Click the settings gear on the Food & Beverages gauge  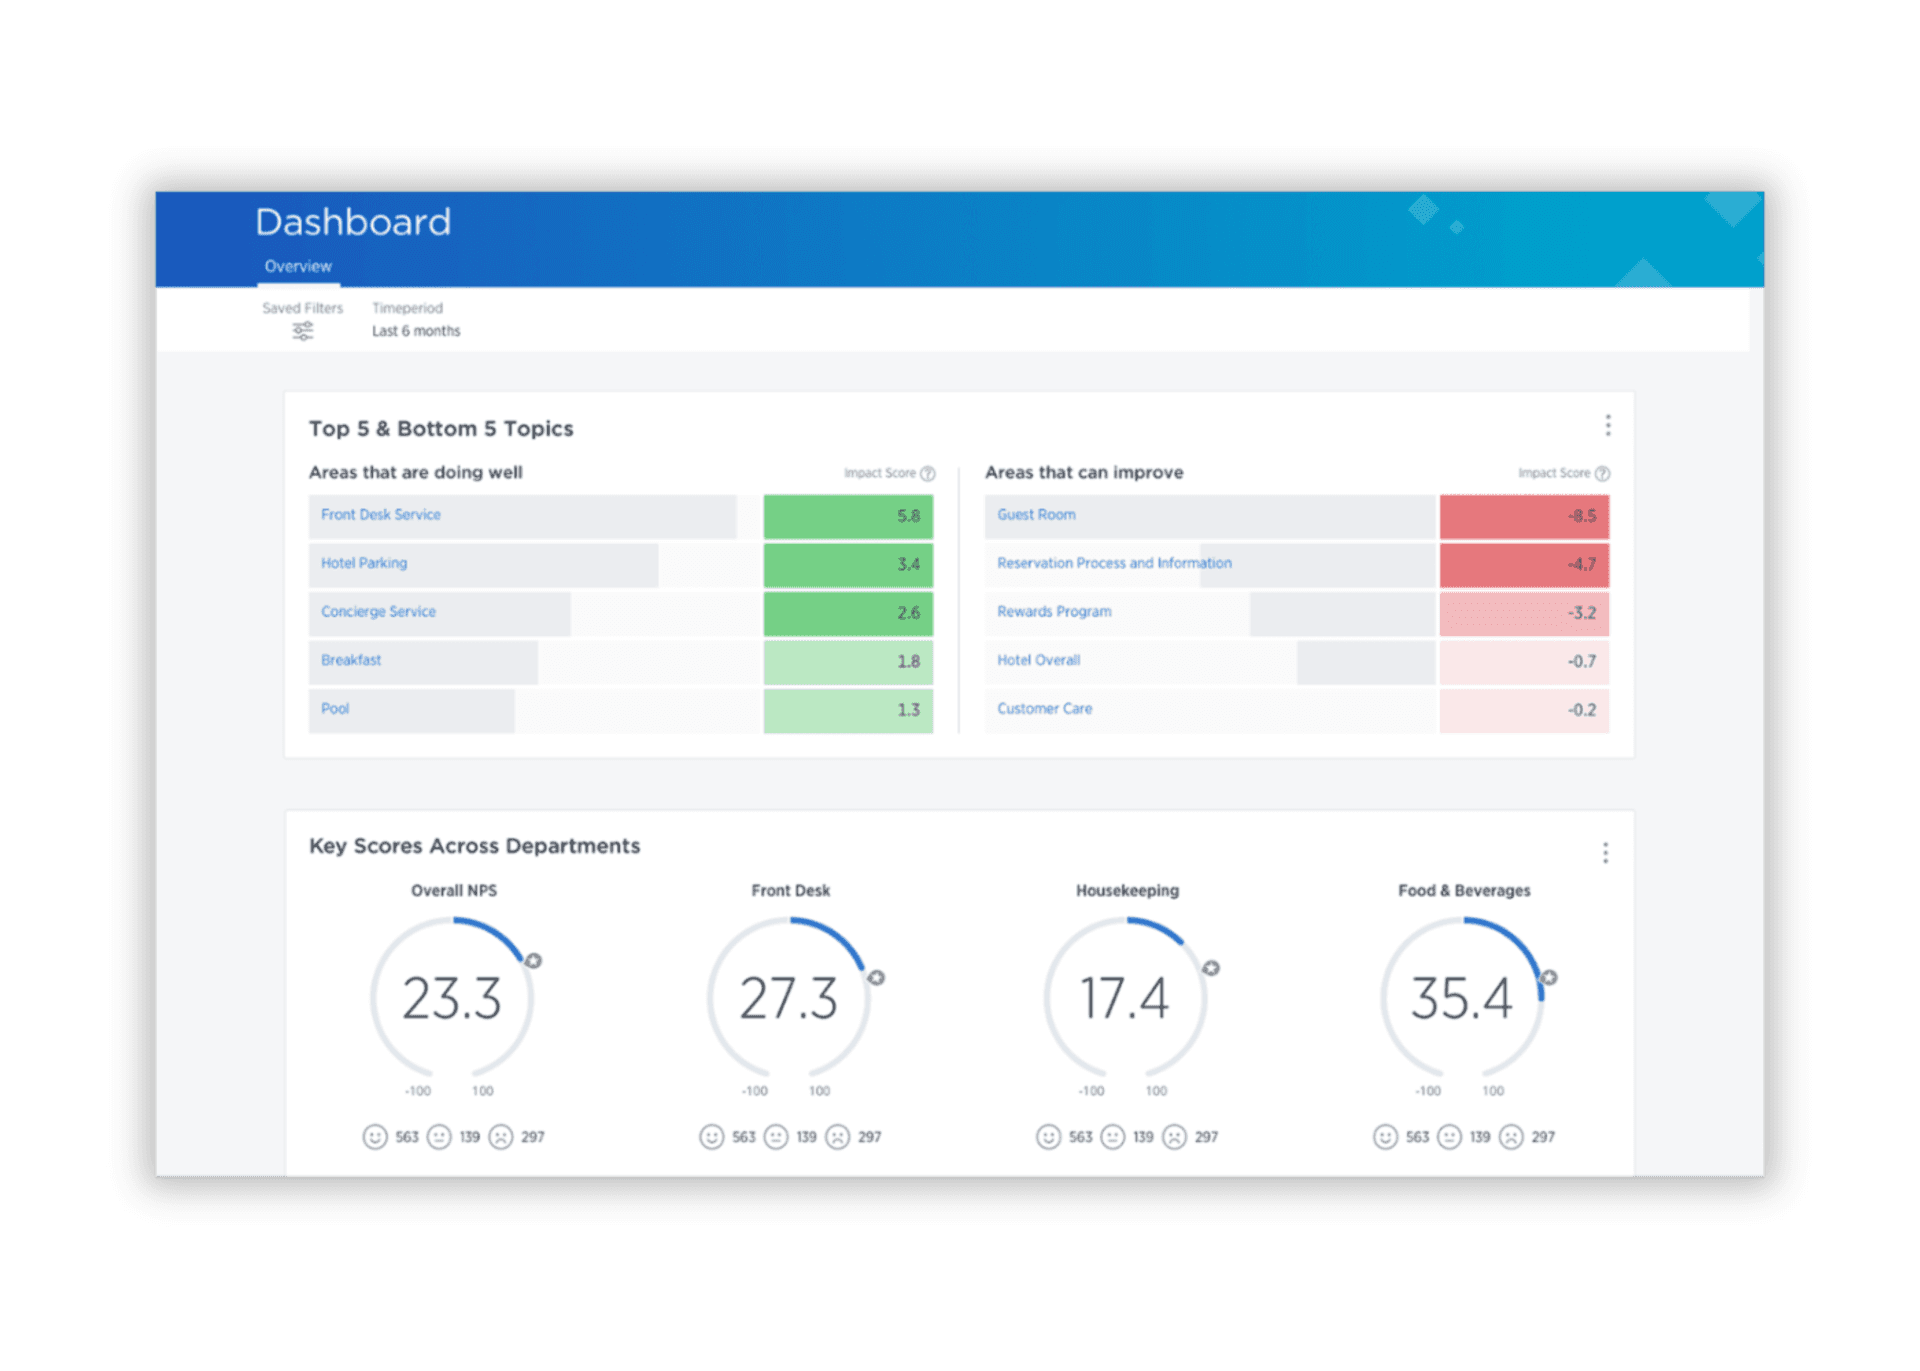(1548, 979)
